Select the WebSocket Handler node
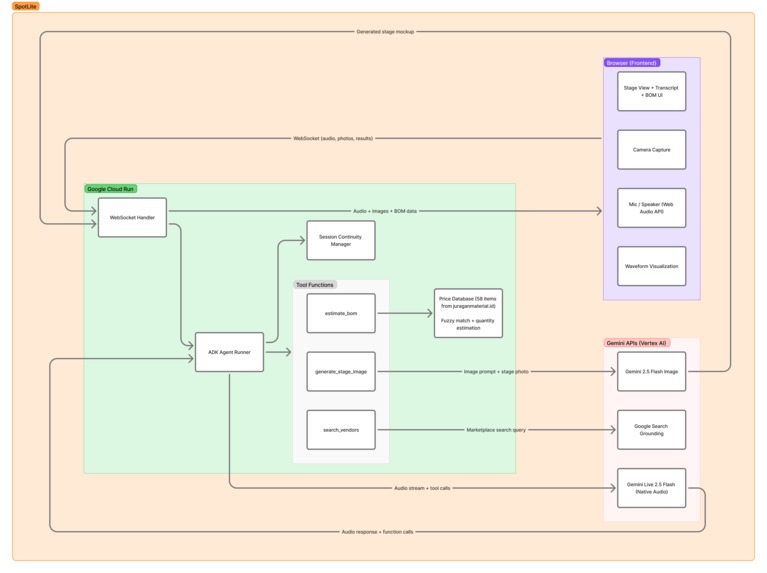The width and height of the screenshot is (767, 573). tap(132, 217)
